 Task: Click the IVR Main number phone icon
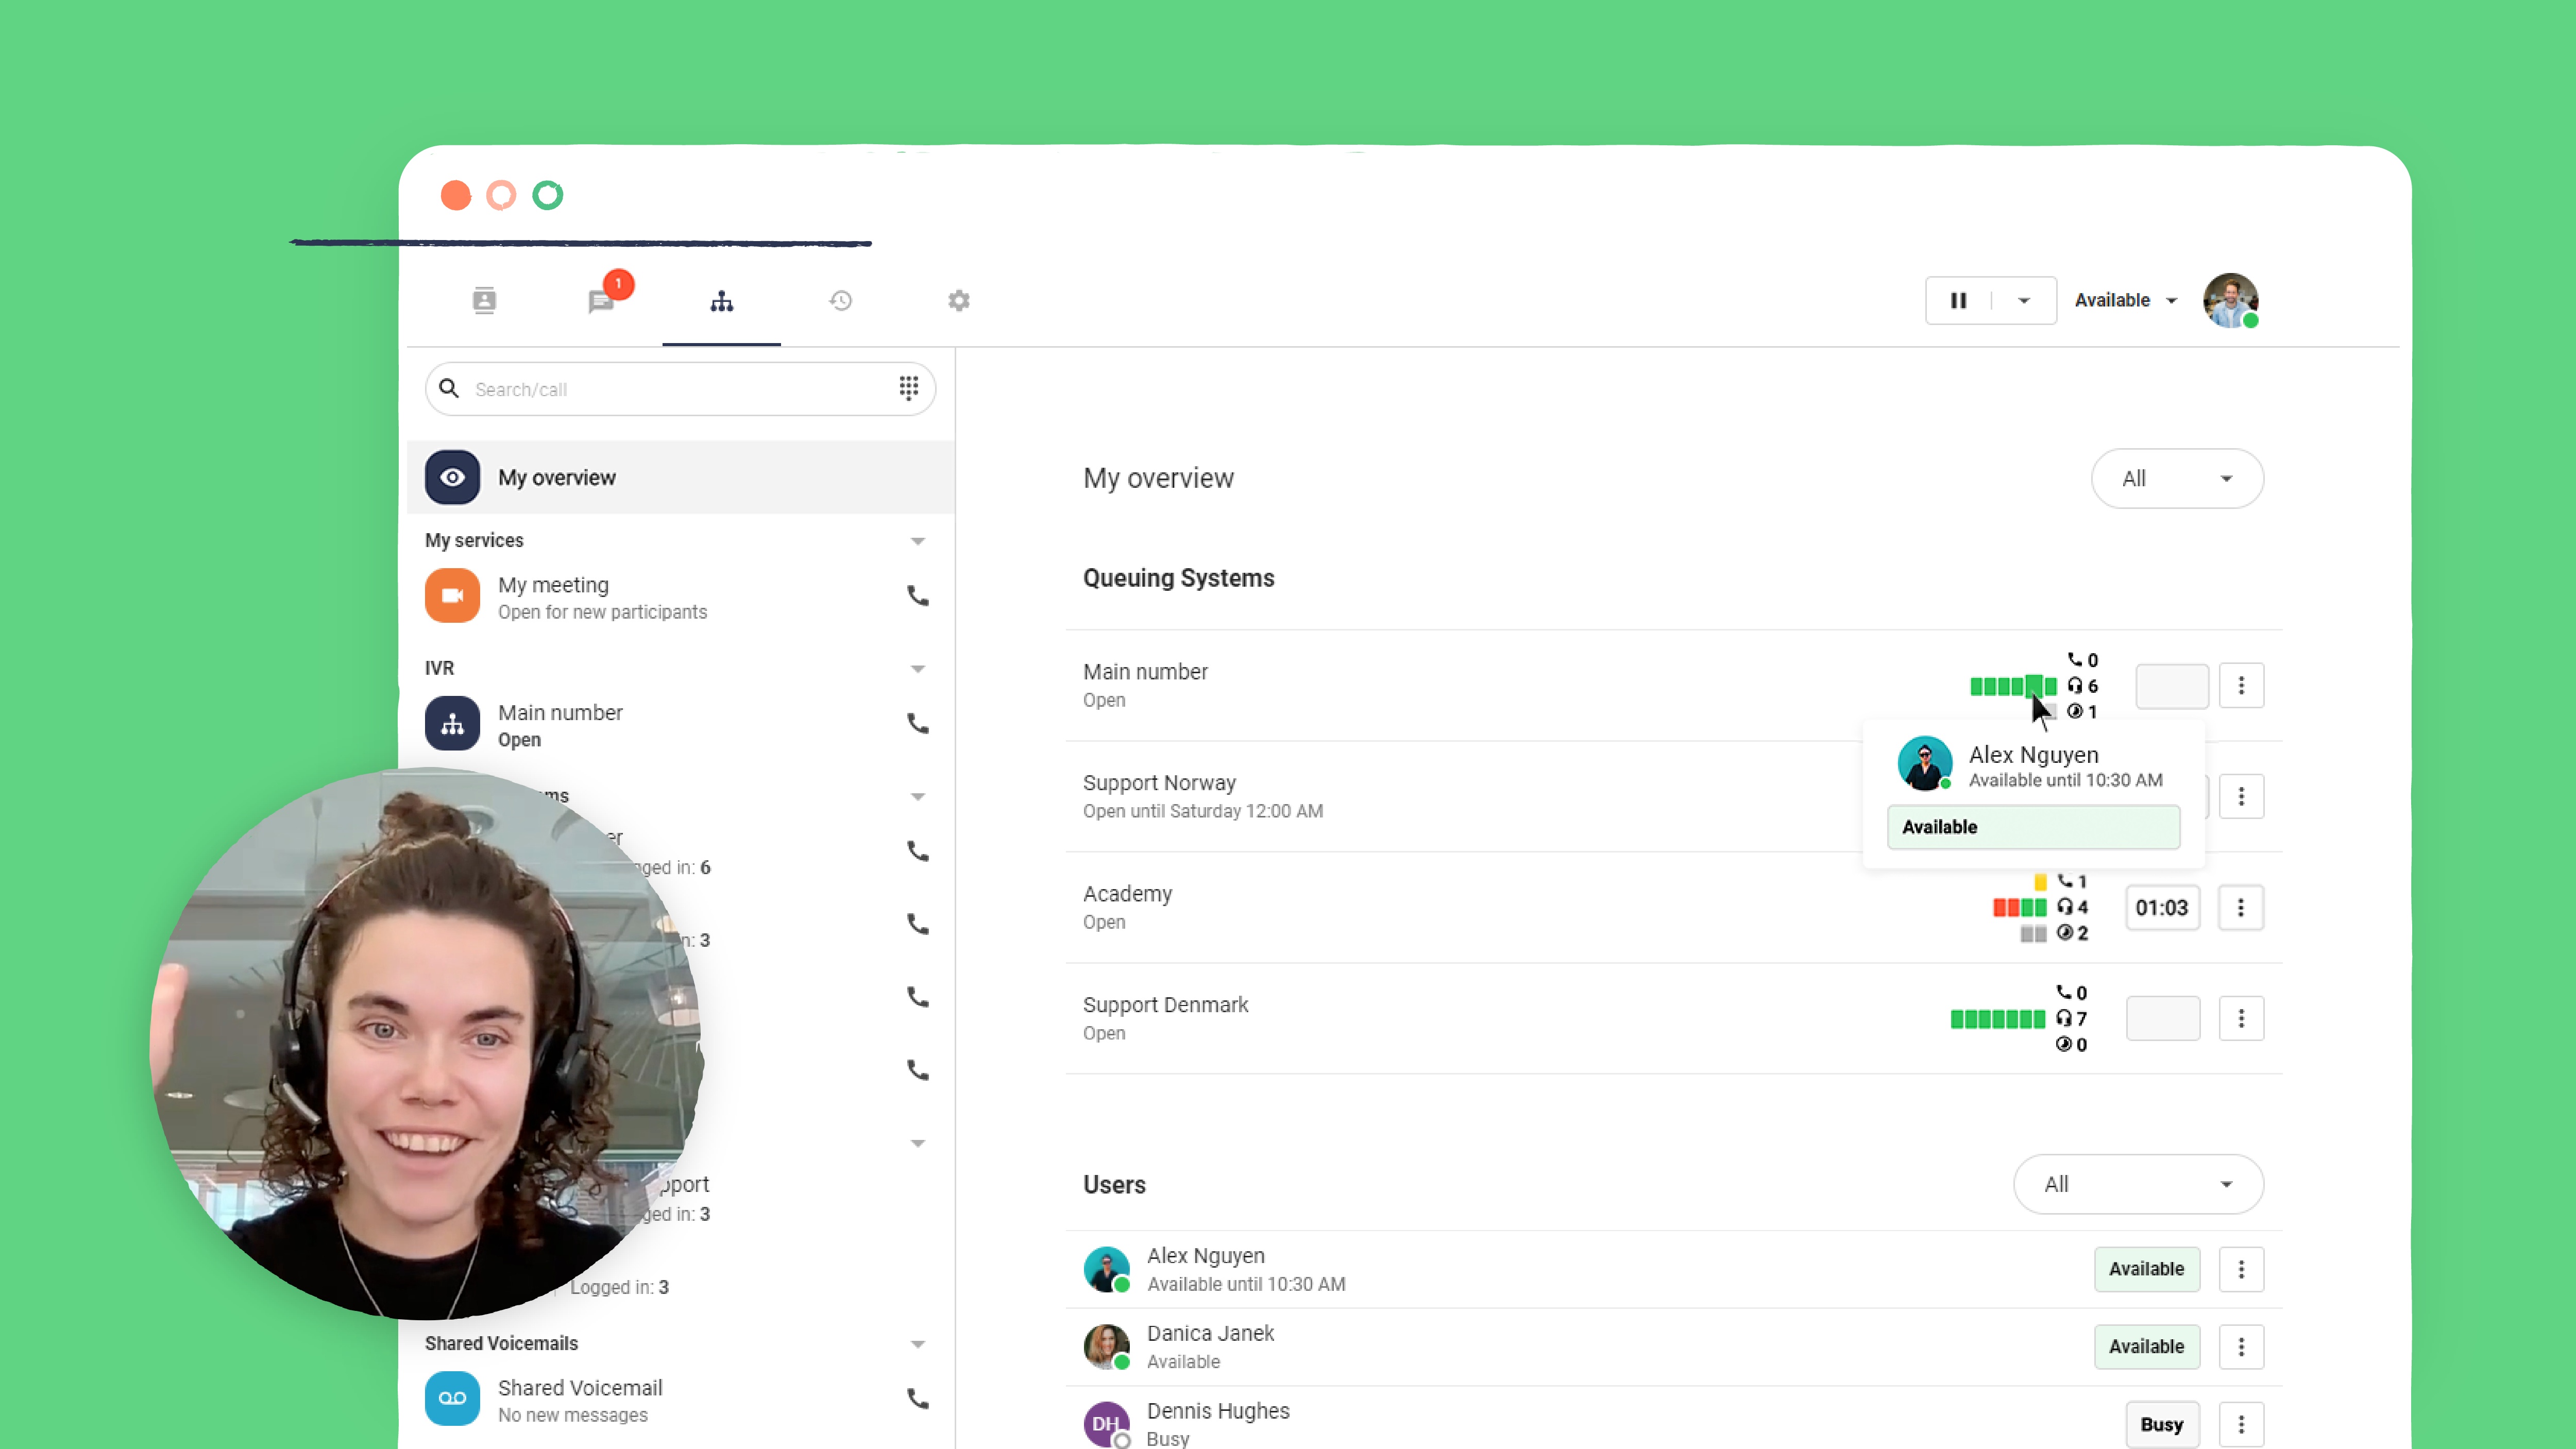coord(917,723)
